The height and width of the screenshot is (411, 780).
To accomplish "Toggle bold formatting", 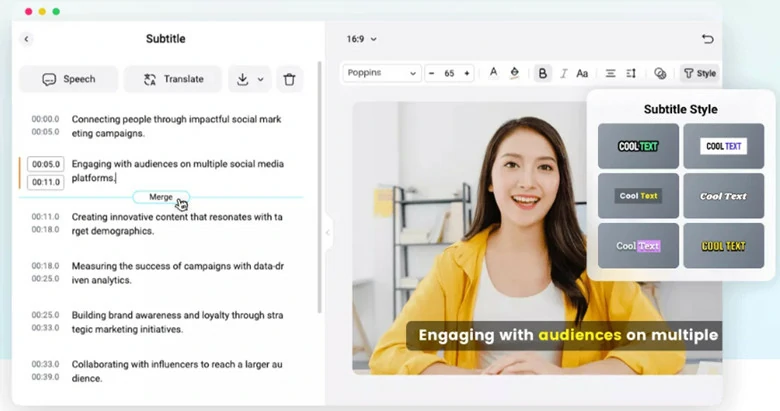I will tap(543, 73).
